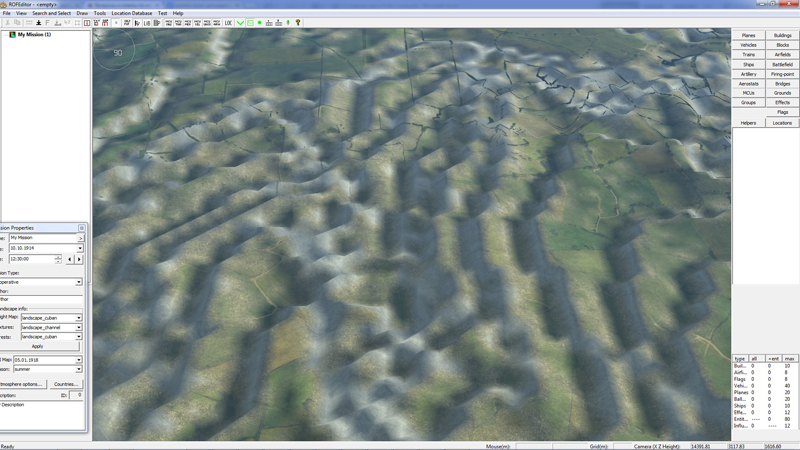The image size is (800, 450).
Task: Click the LOC toolbar icon
Action: (x=229, y=22)
